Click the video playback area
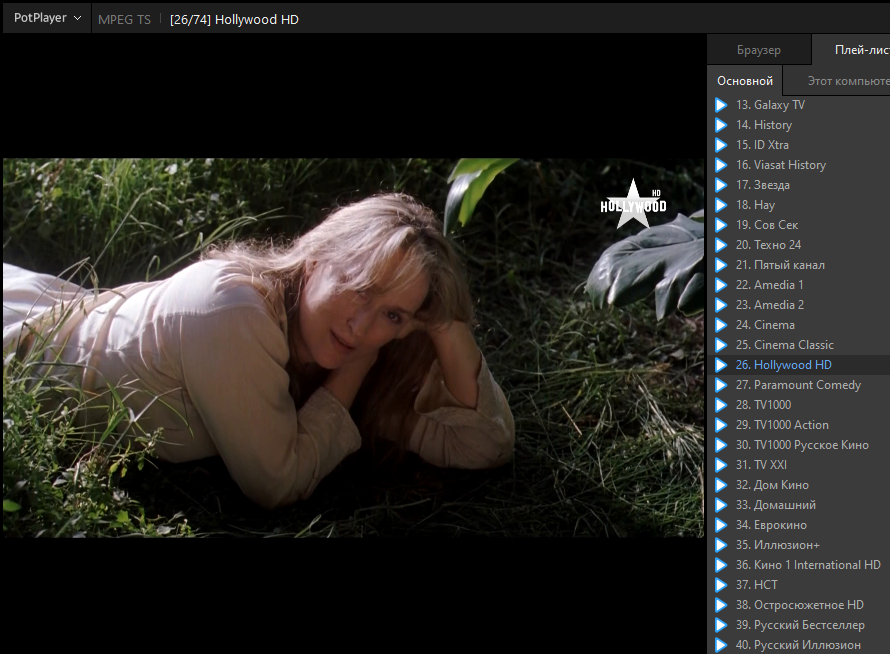Viewport: 890px width, 654px height. pos(353,347)
